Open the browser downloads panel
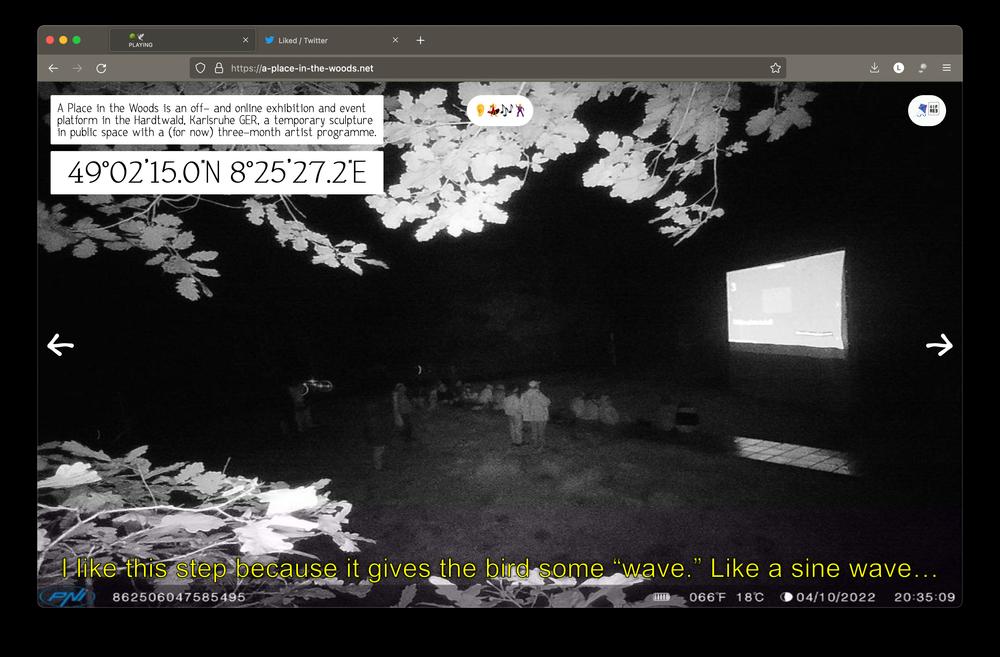Image resolution: width=1000 pixels, height=657 pixels. (x=874, y=68)
